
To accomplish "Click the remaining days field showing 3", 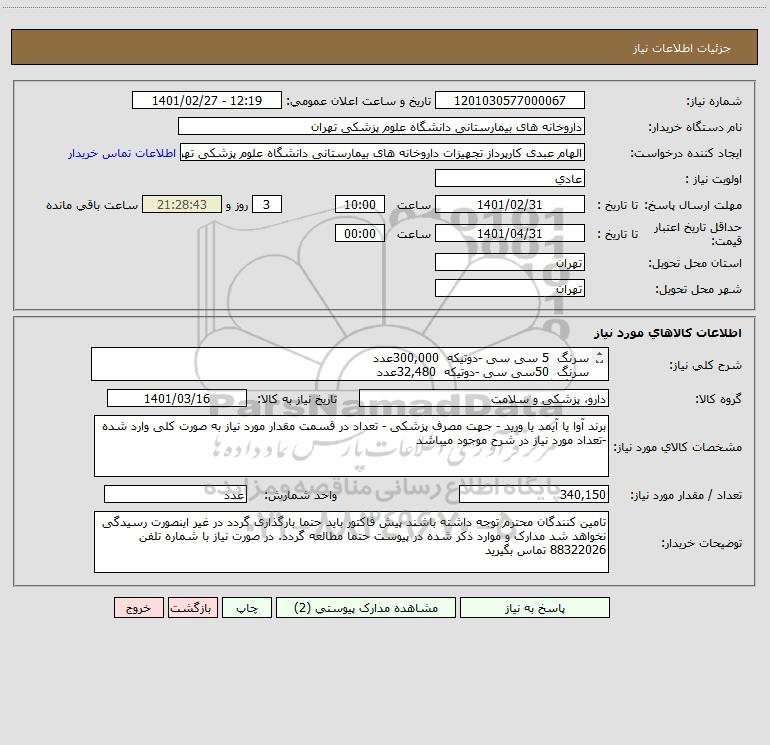I will 267,204.
